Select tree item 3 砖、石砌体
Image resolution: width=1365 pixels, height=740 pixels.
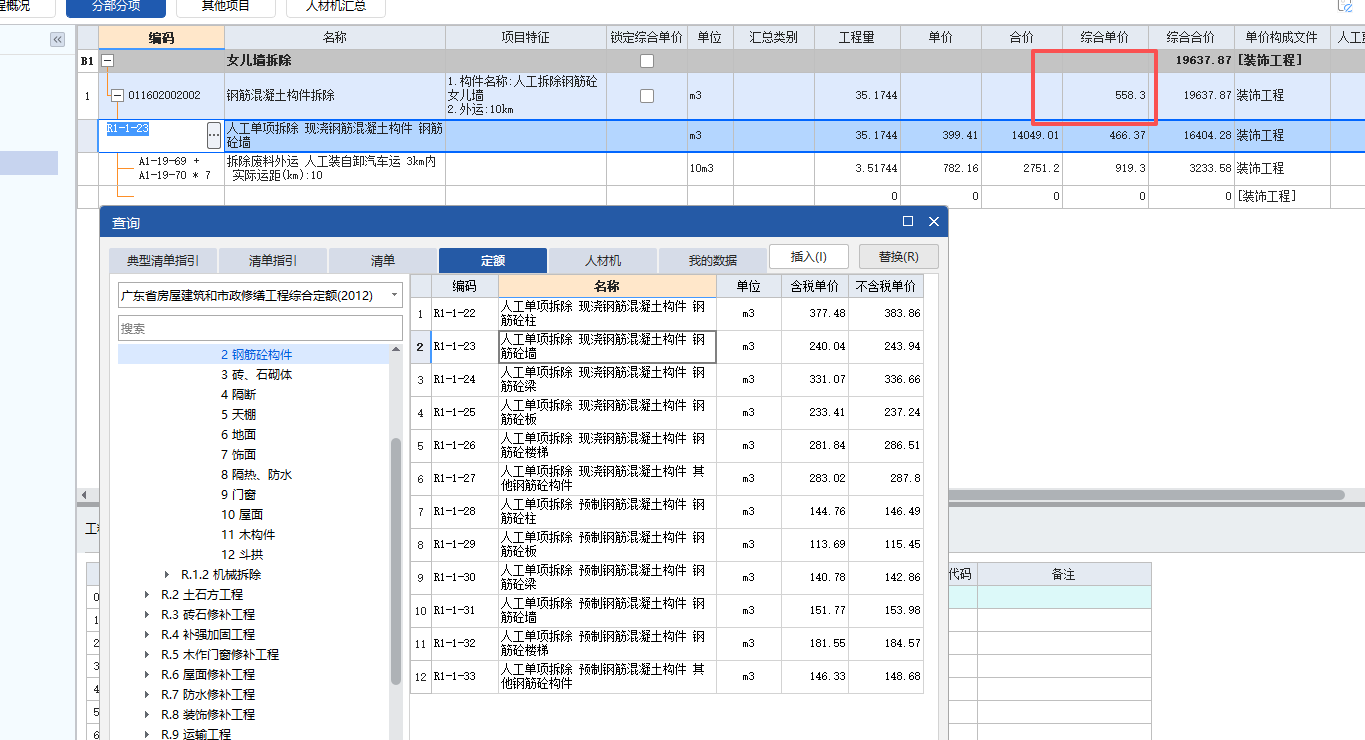coord(256,374)
